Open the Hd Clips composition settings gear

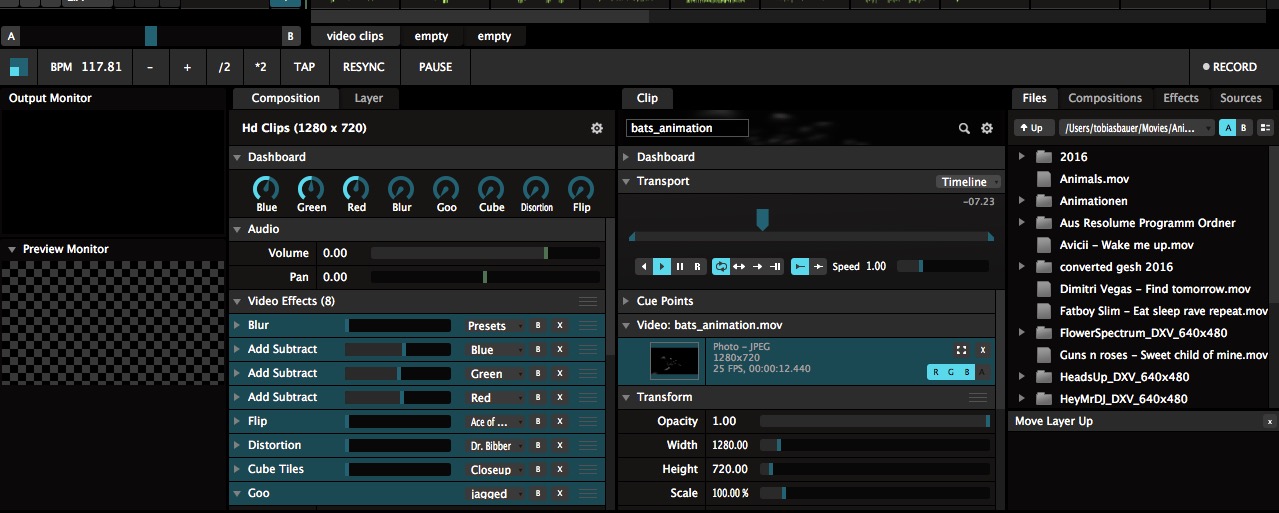point(597,129)
